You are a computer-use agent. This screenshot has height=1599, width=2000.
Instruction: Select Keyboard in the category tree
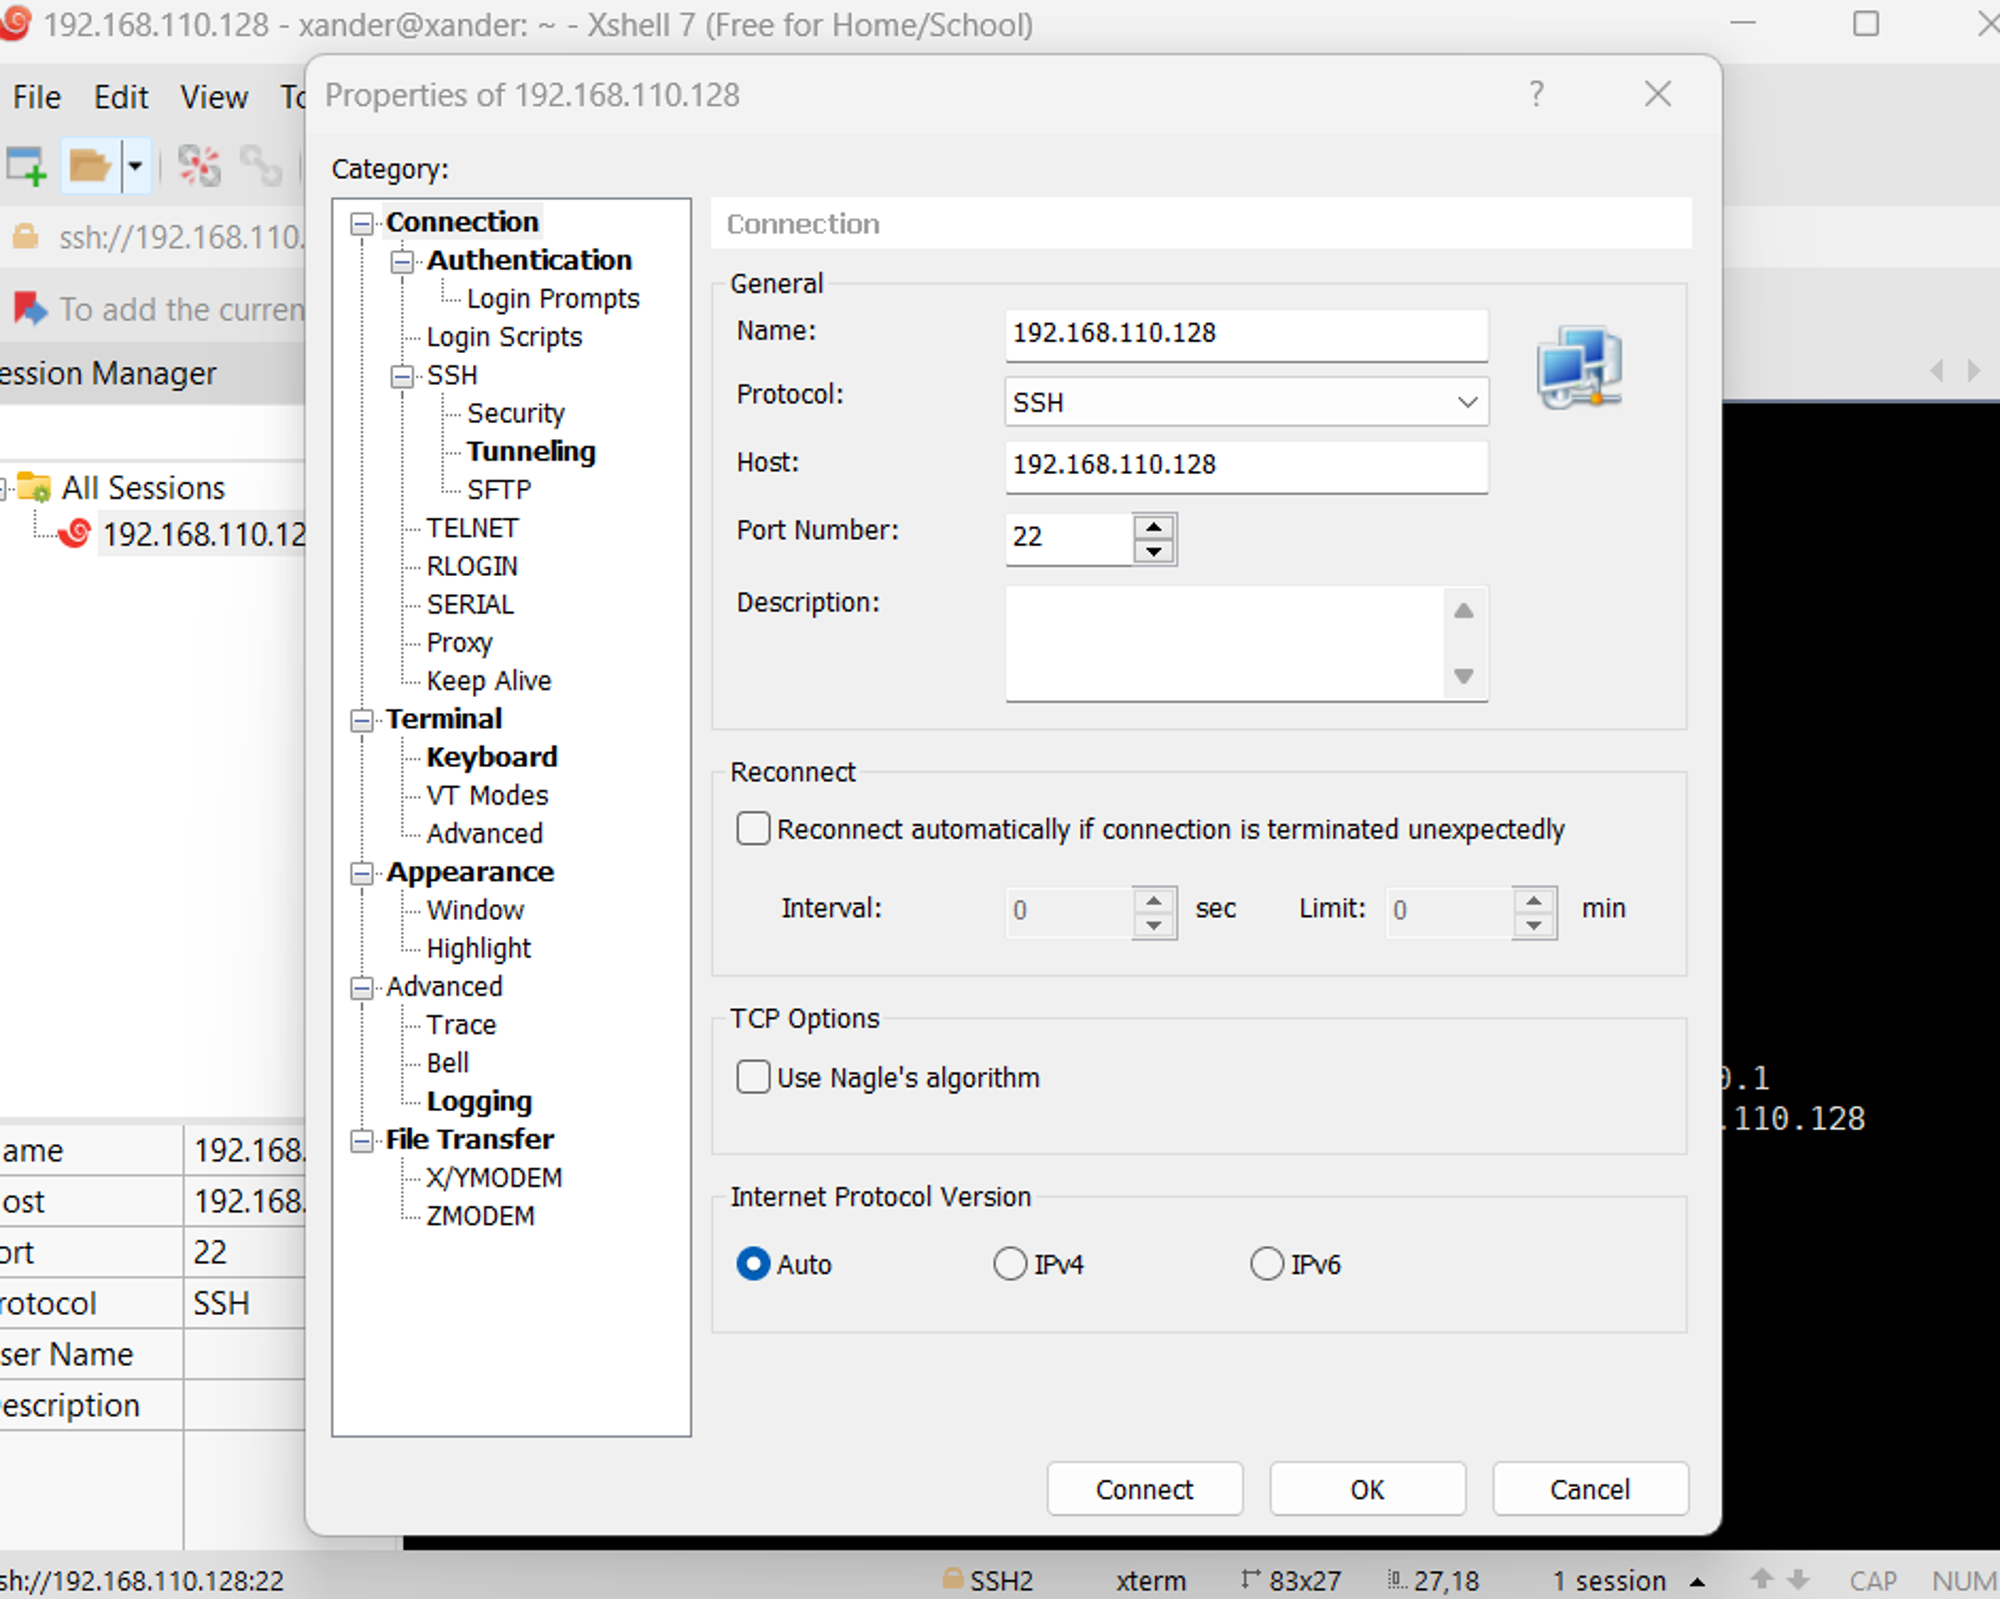[x=491, y=757]
